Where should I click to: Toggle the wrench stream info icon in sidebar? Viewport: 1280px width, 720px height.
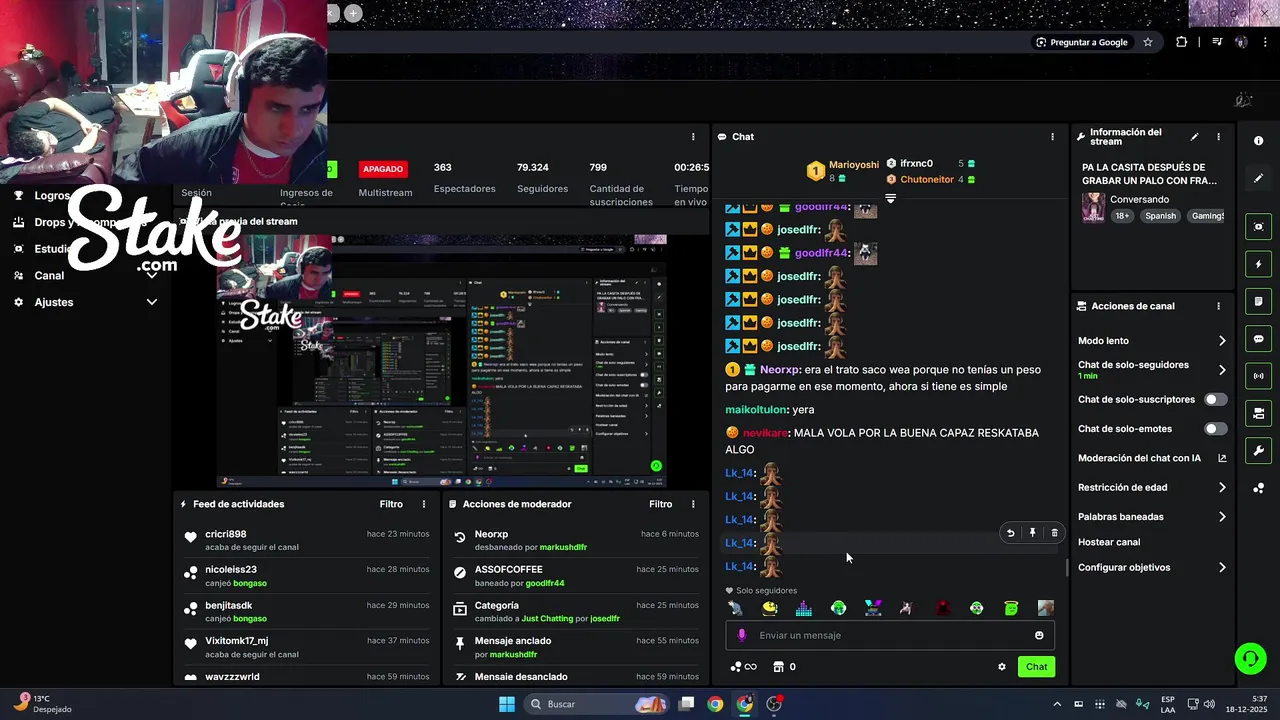click(x=1259, y=450)
